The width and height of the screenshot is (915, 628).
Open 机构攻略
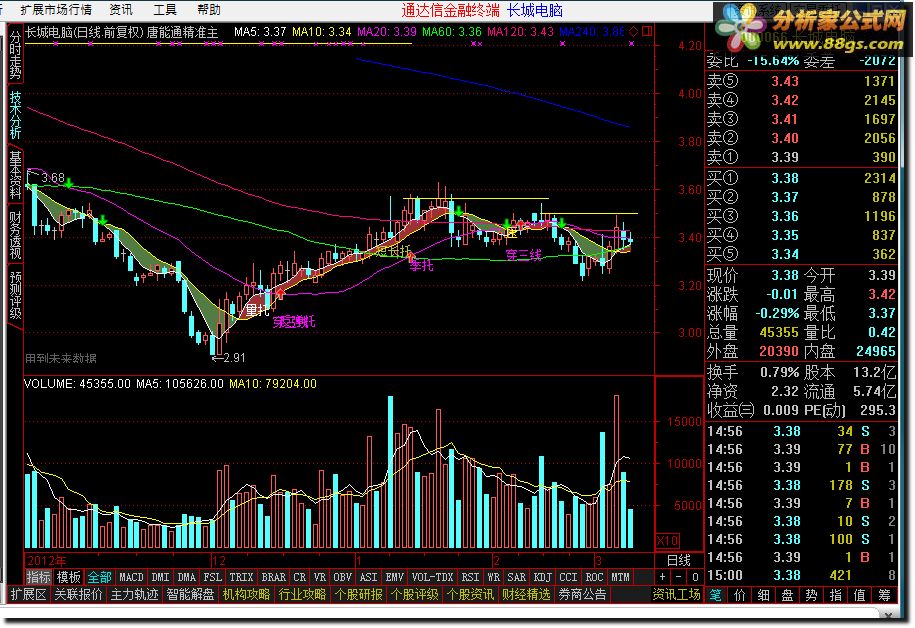click(x=246, y=595)
